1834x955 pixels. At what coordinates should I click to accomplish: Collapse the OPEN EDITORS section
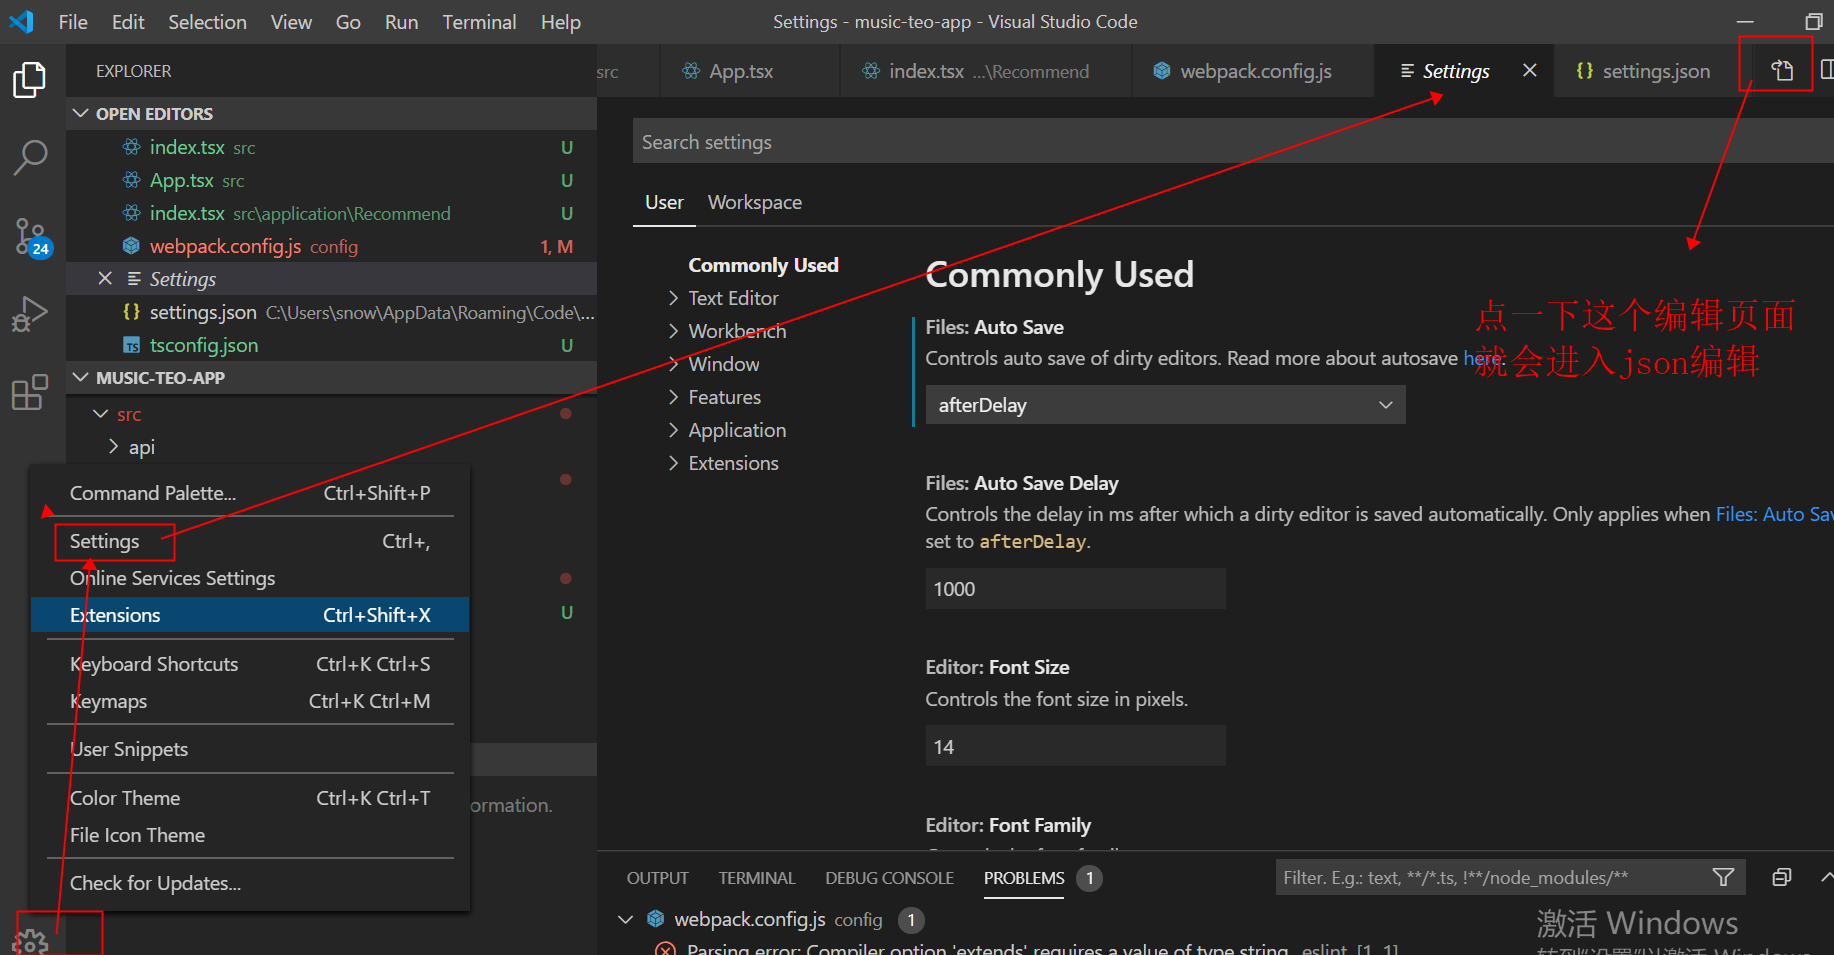click(81, 113)
